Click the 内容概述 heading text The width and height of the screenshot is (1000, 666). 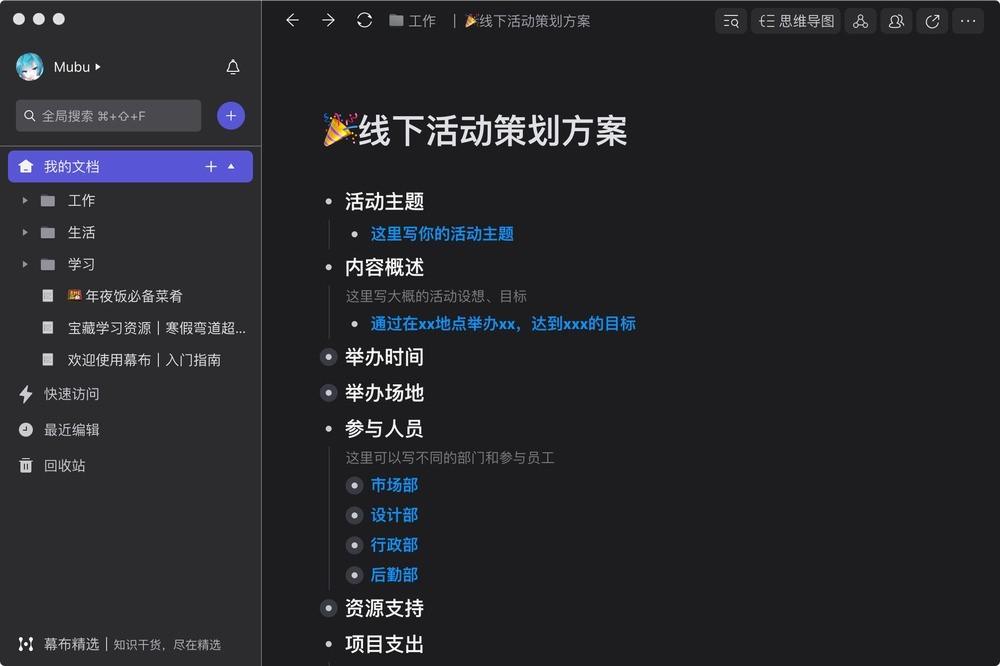pyautogui.click(x=384, y=267)
